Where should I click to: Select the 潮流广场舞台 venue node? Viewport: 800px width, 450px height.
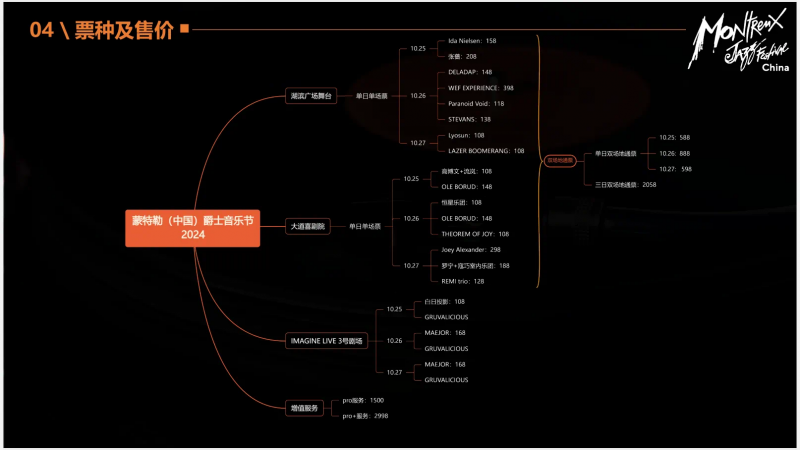point(311,96)
